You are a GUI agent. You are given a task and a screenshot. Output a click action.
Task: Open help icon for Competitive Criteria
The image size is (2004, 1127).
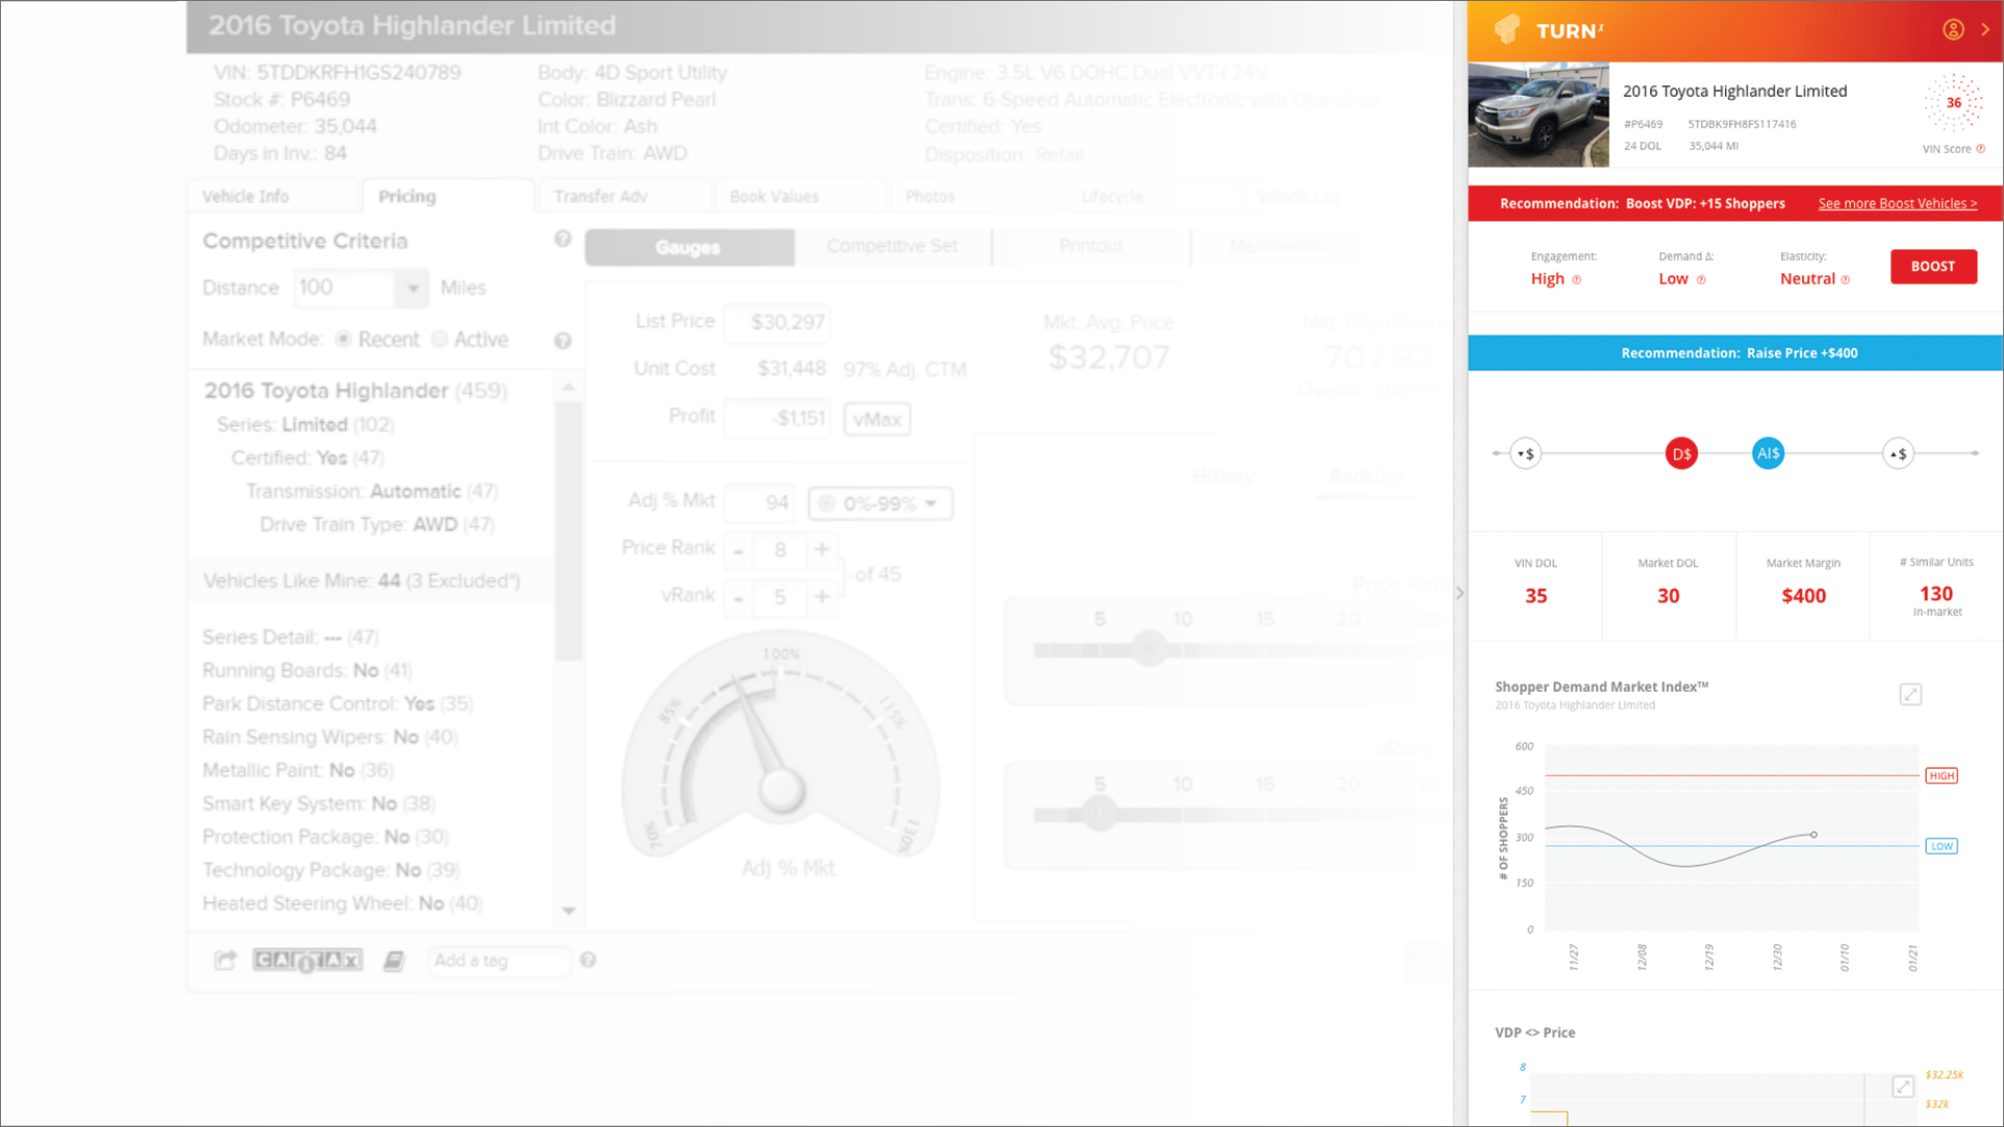(x=563, y=239)
